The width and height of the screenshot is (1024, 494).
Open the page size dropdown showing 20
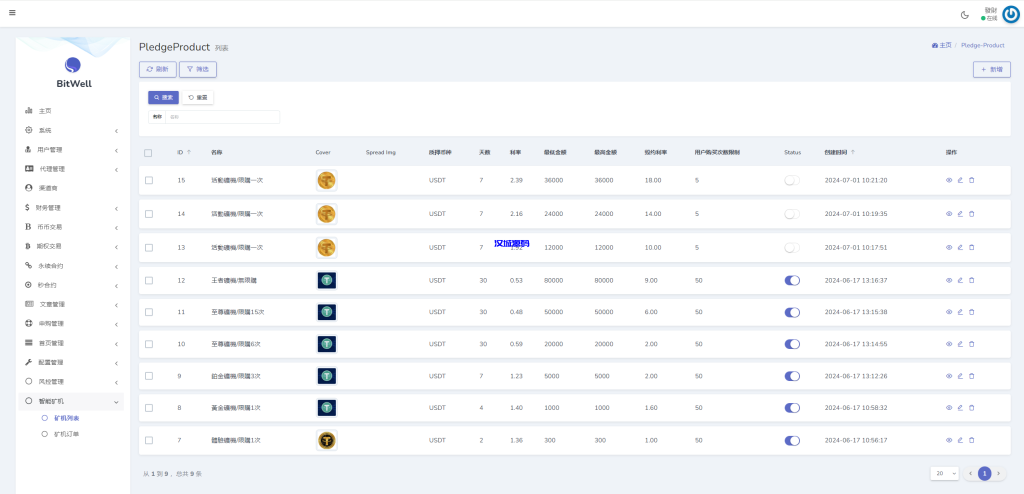coord(944,473)
